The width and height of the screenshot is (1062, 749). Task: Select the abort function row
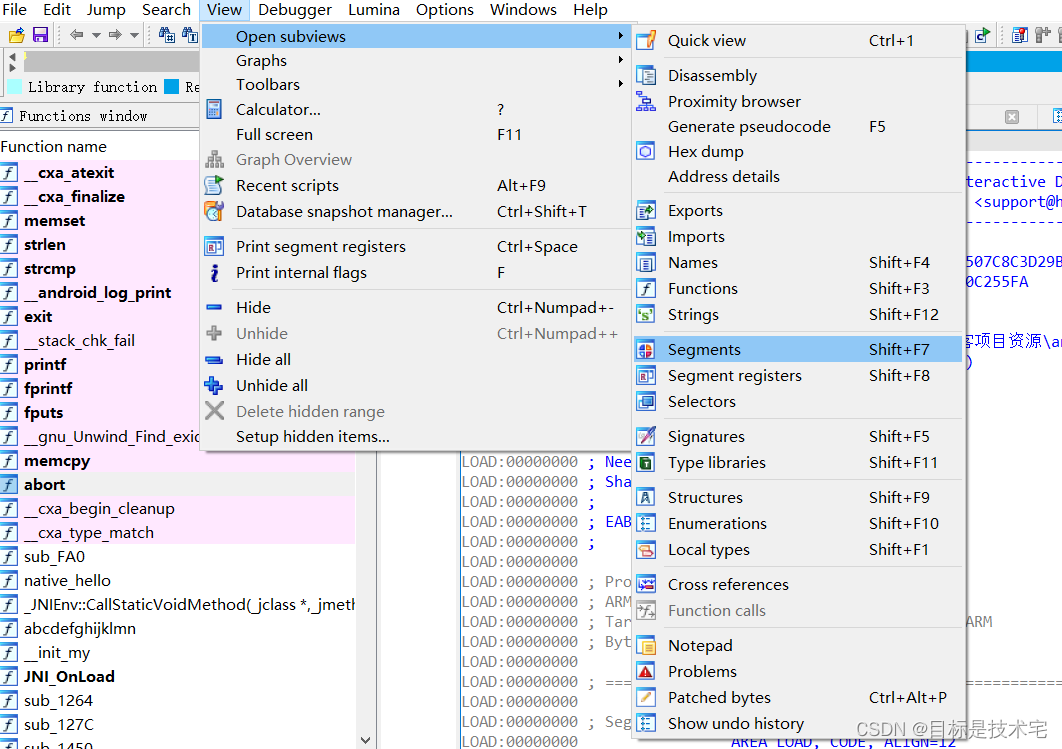(x=177, y=484)
